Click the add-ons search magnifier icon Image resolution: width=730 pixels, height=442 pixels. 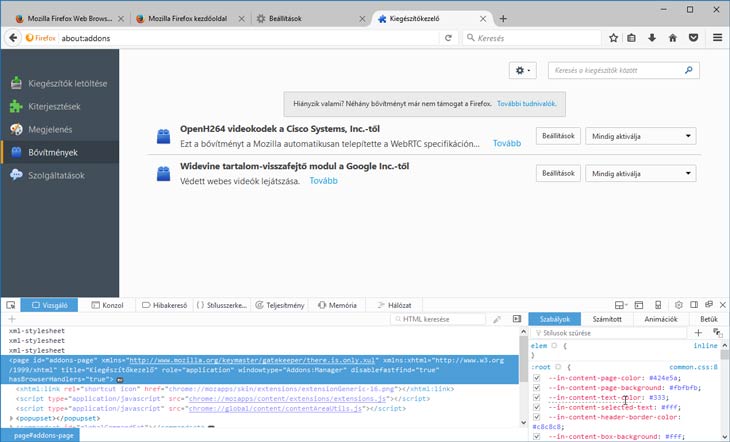[x=689, y=70]
